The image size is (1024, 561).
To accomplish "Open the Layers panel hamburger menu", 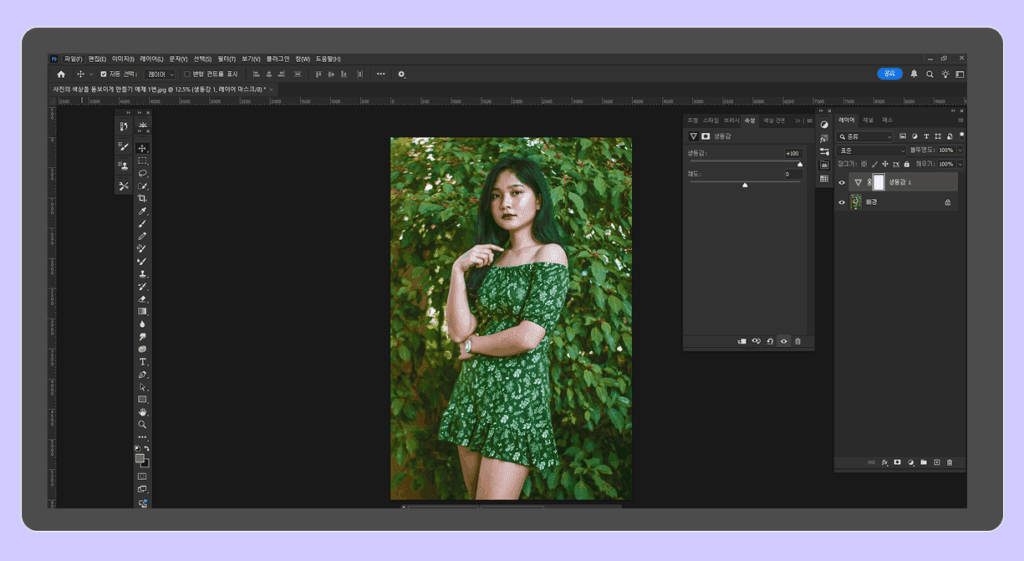I will click(961, 120).
